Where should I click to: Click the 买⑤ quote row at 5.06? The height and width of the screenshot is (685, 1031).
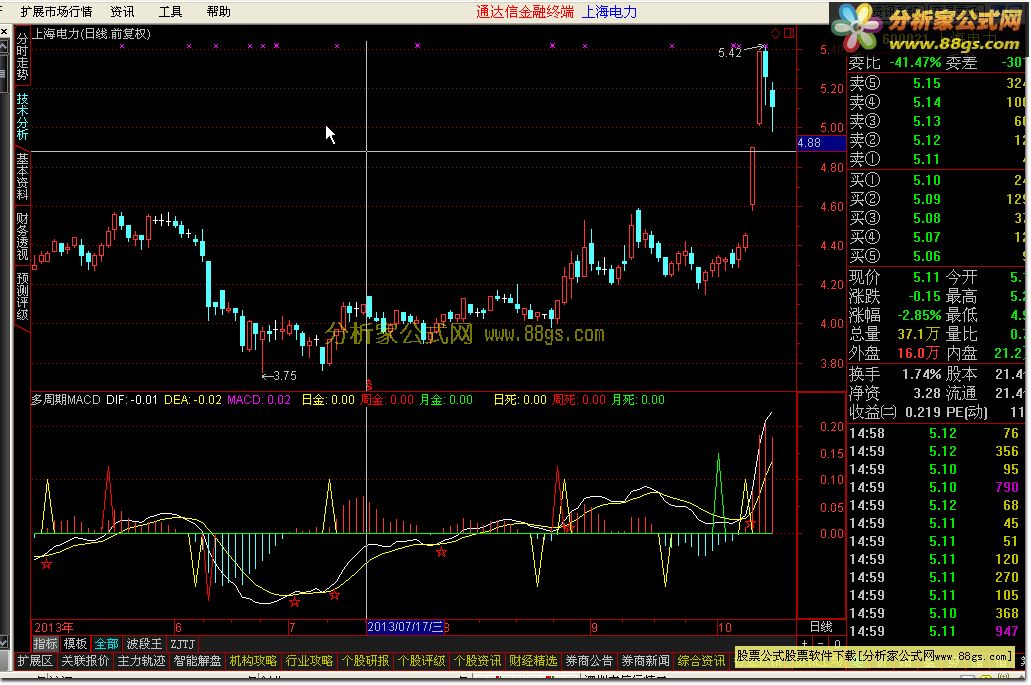936,256
